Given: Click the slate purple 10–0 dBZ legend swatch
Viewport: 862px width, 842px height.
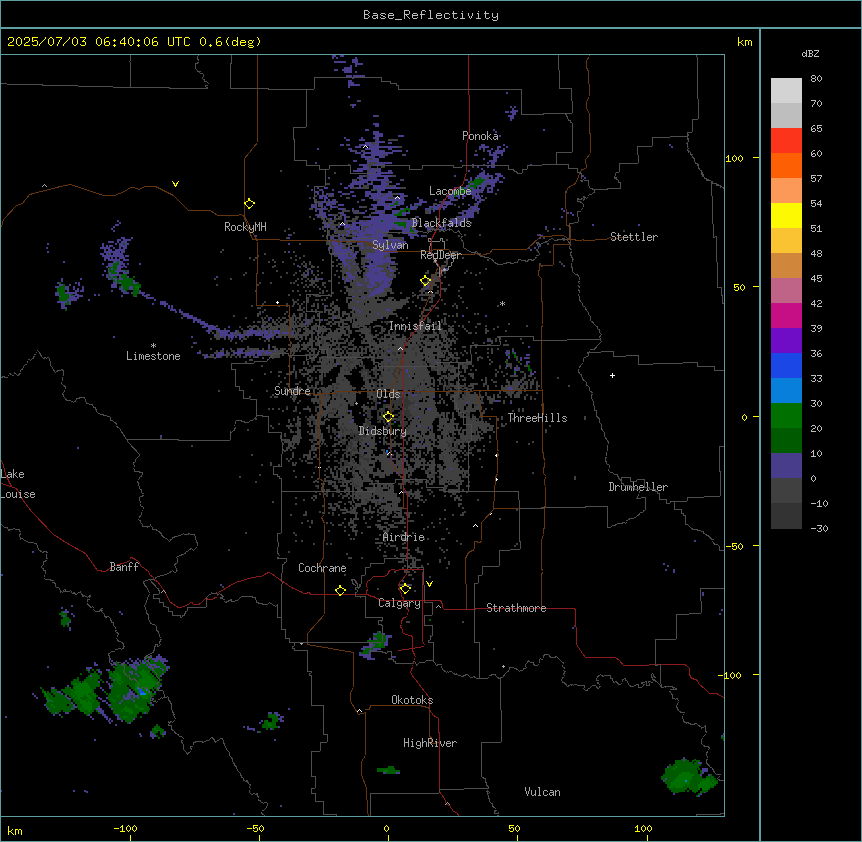Looking at the screenshot, I should point(786,466).
